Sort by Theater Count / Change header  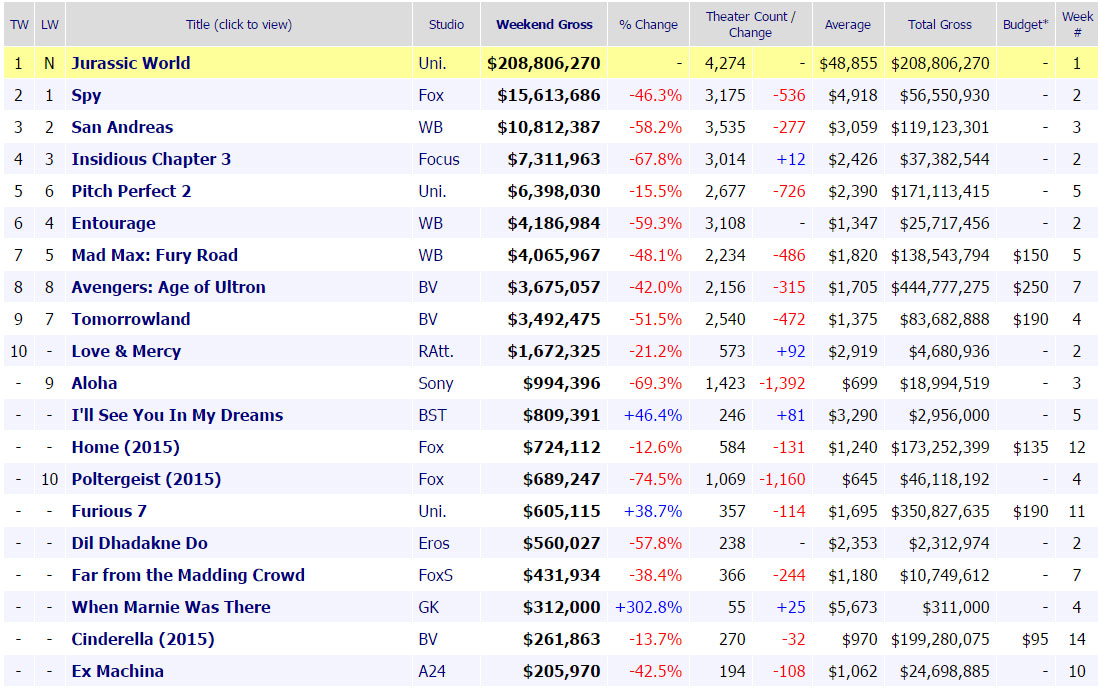tap(750, 25)
